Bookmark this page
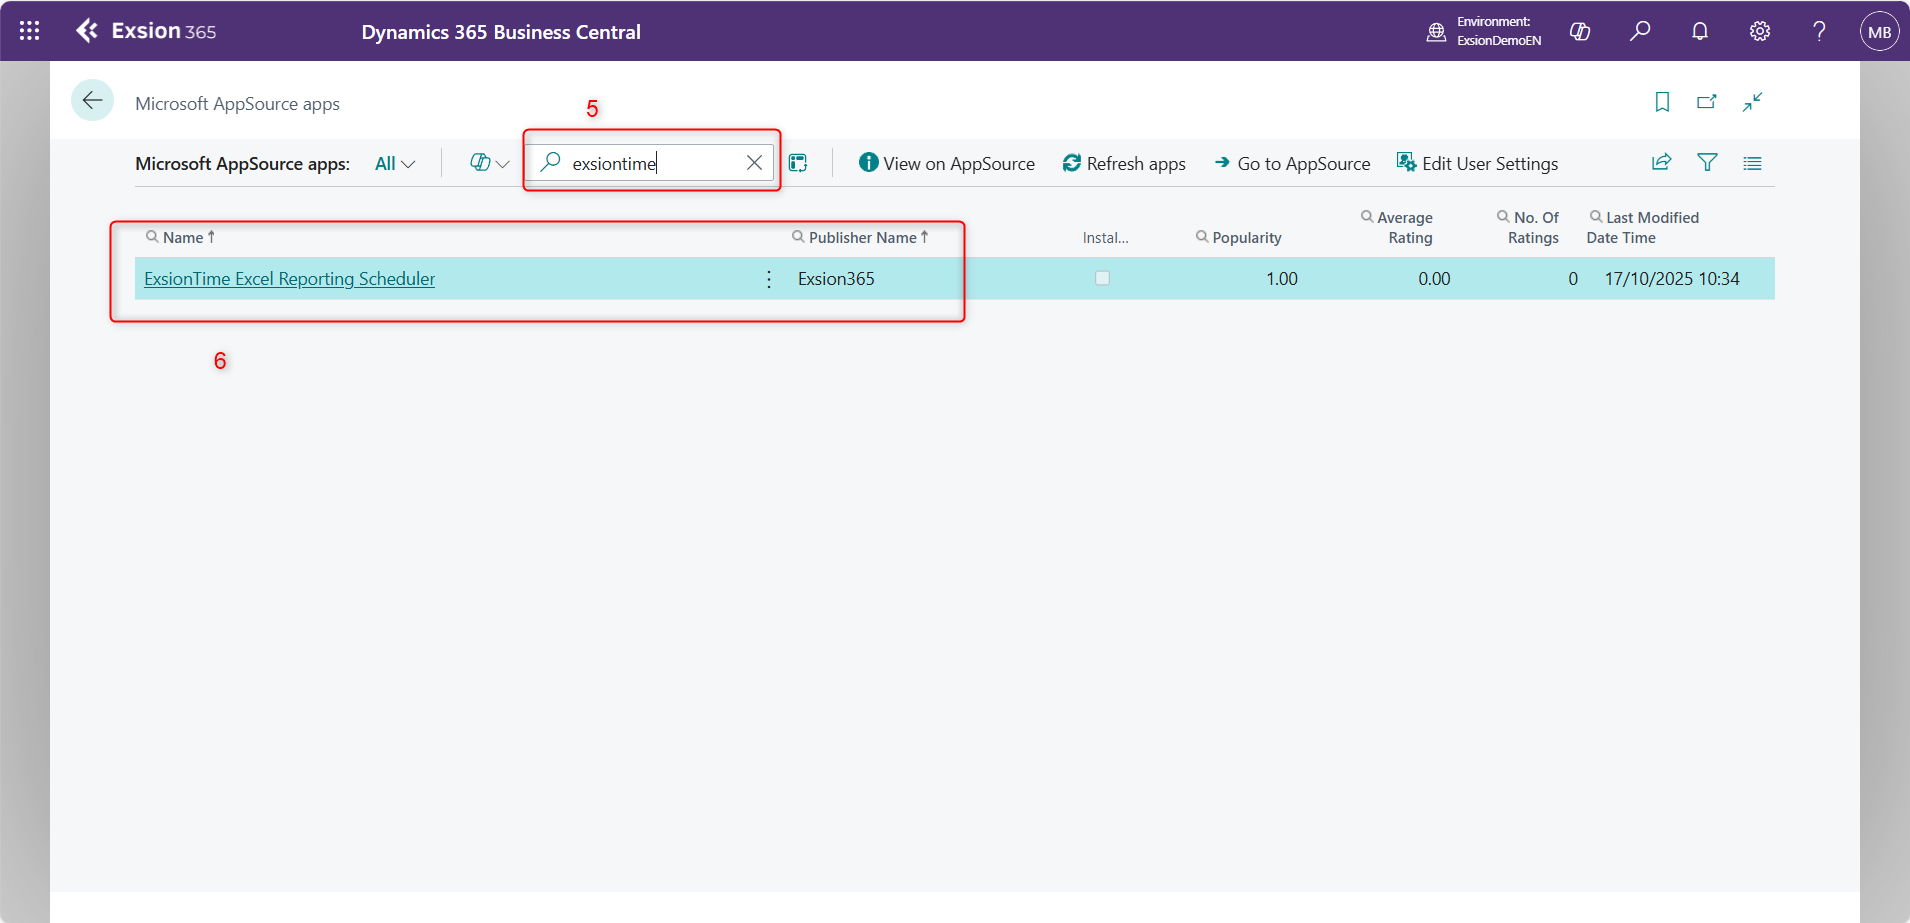The height and width of the screenshot is (923, 1910). click(x=1662, y=102)
